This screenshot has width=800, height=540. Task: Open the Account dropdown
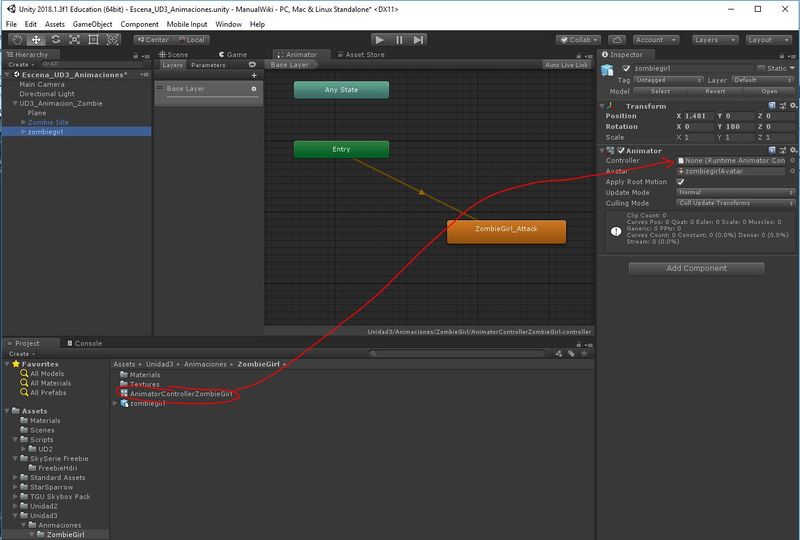pyautogui.click(x=656, y=40)
